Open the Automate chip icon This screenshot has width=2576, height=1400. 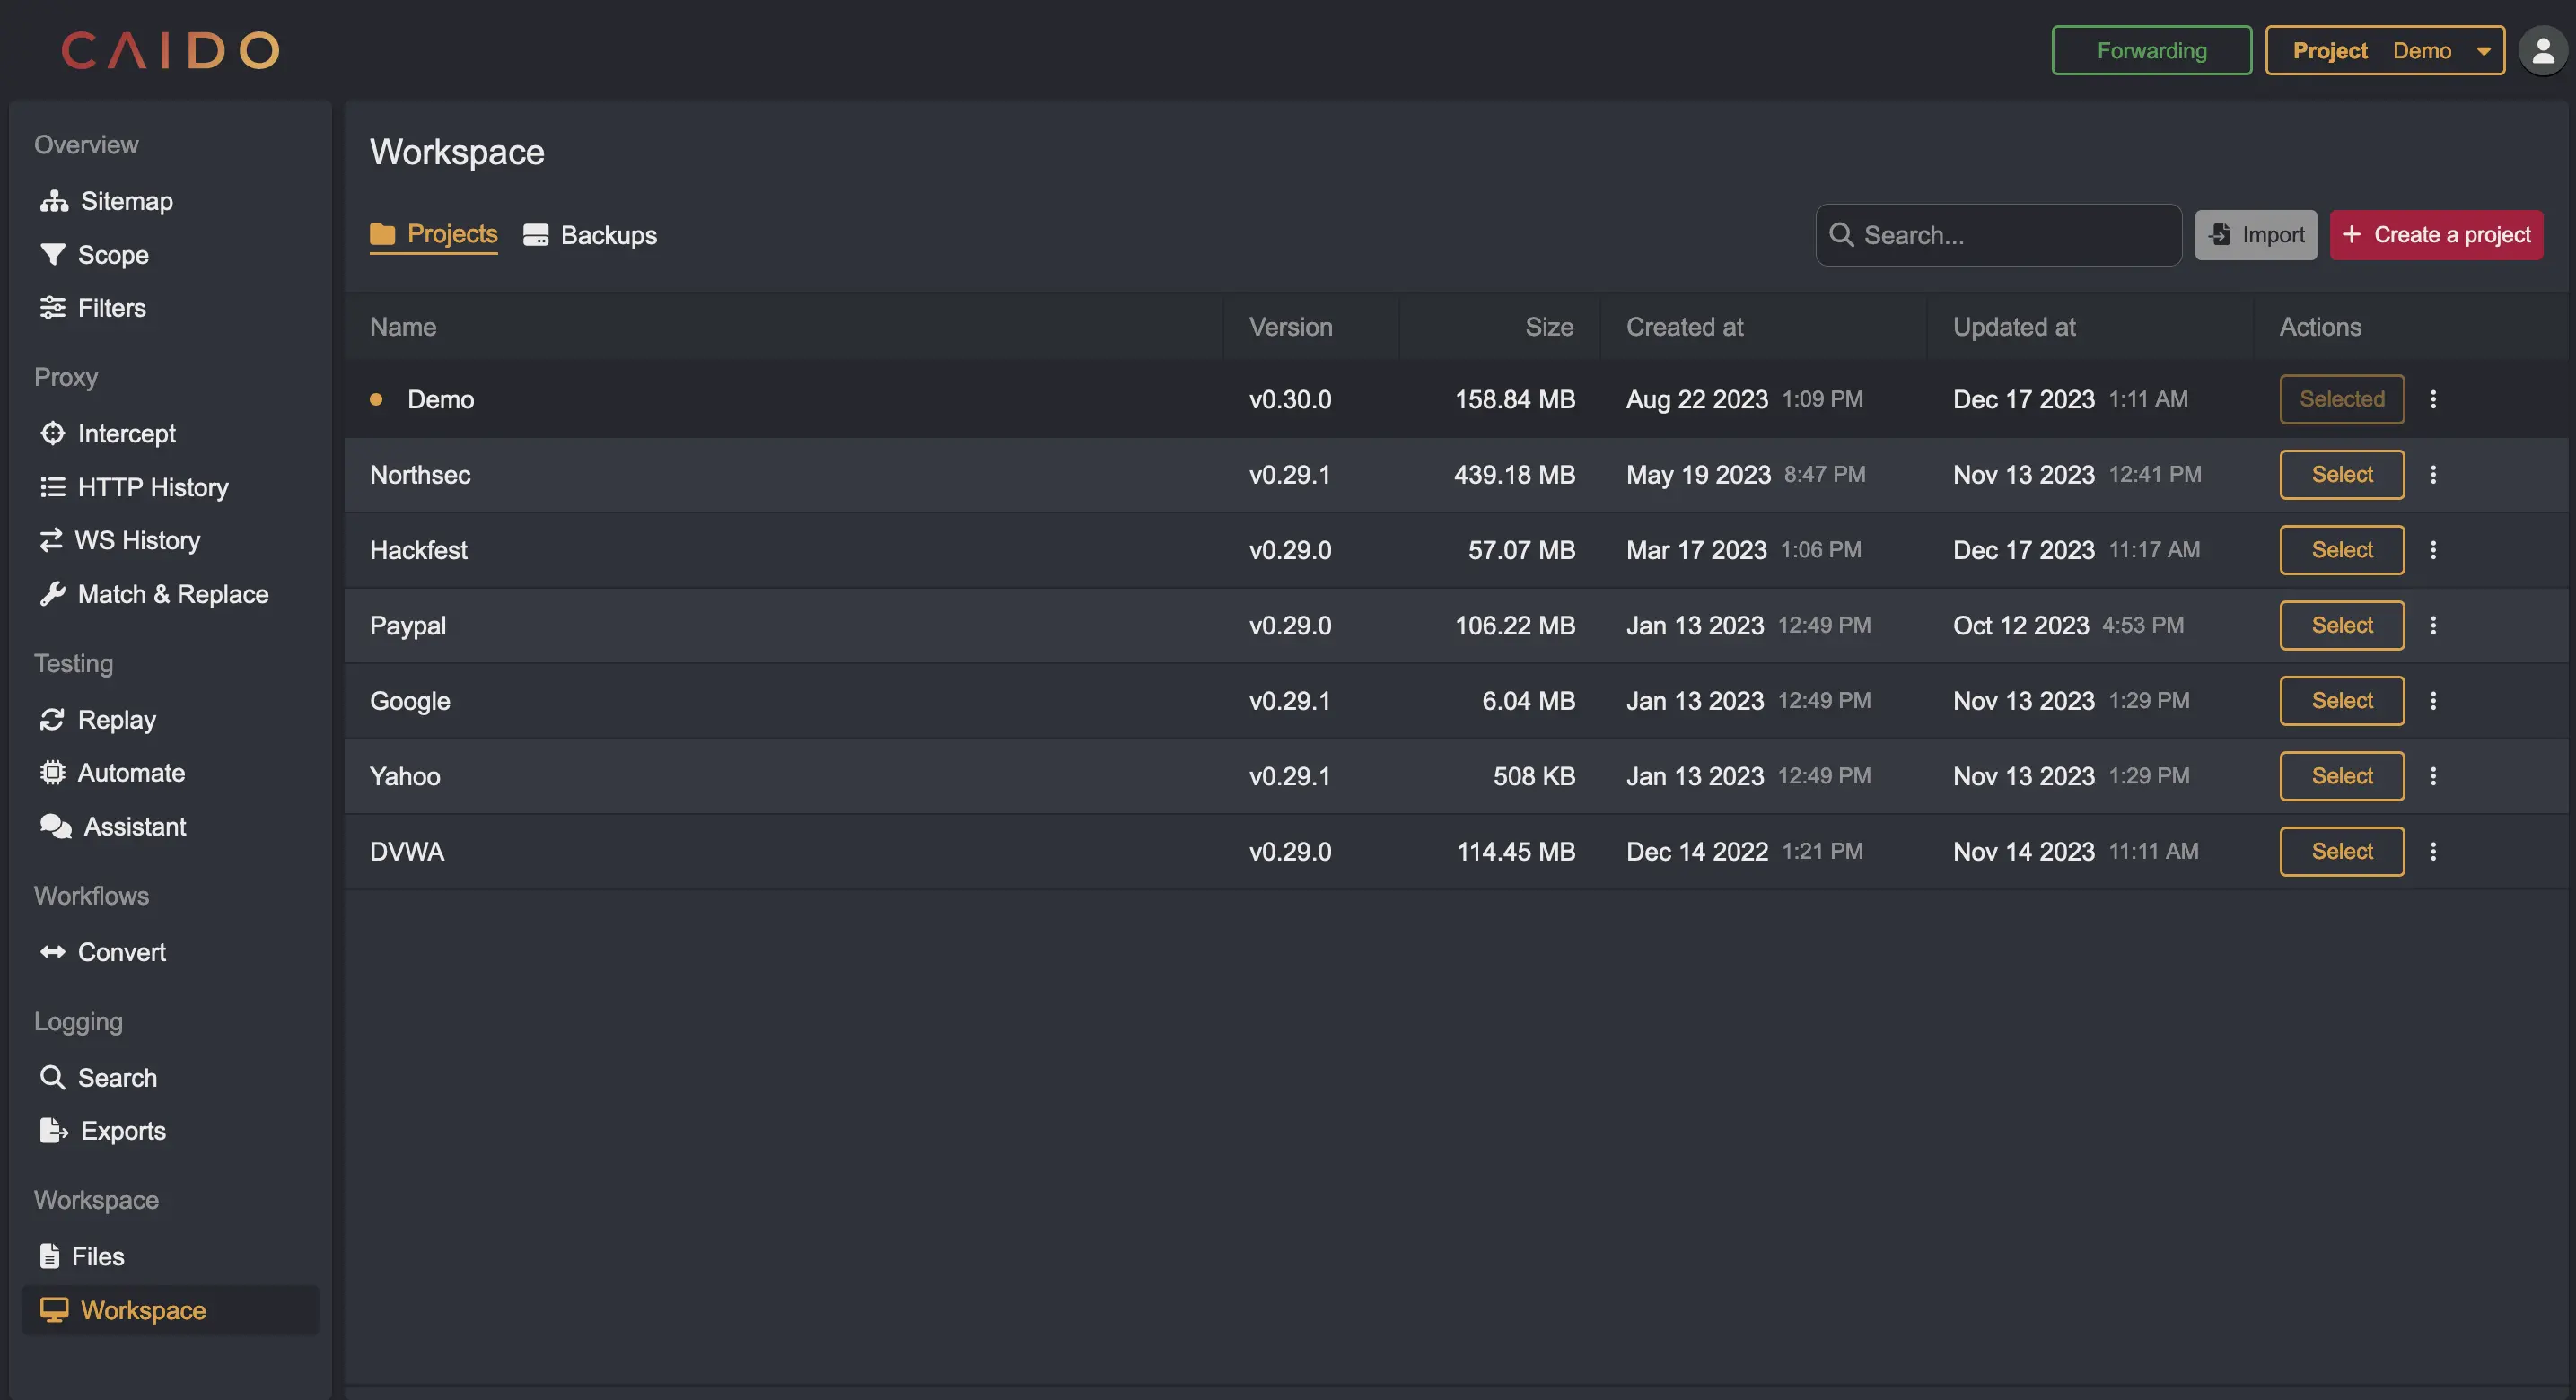(x=53, y=772)
